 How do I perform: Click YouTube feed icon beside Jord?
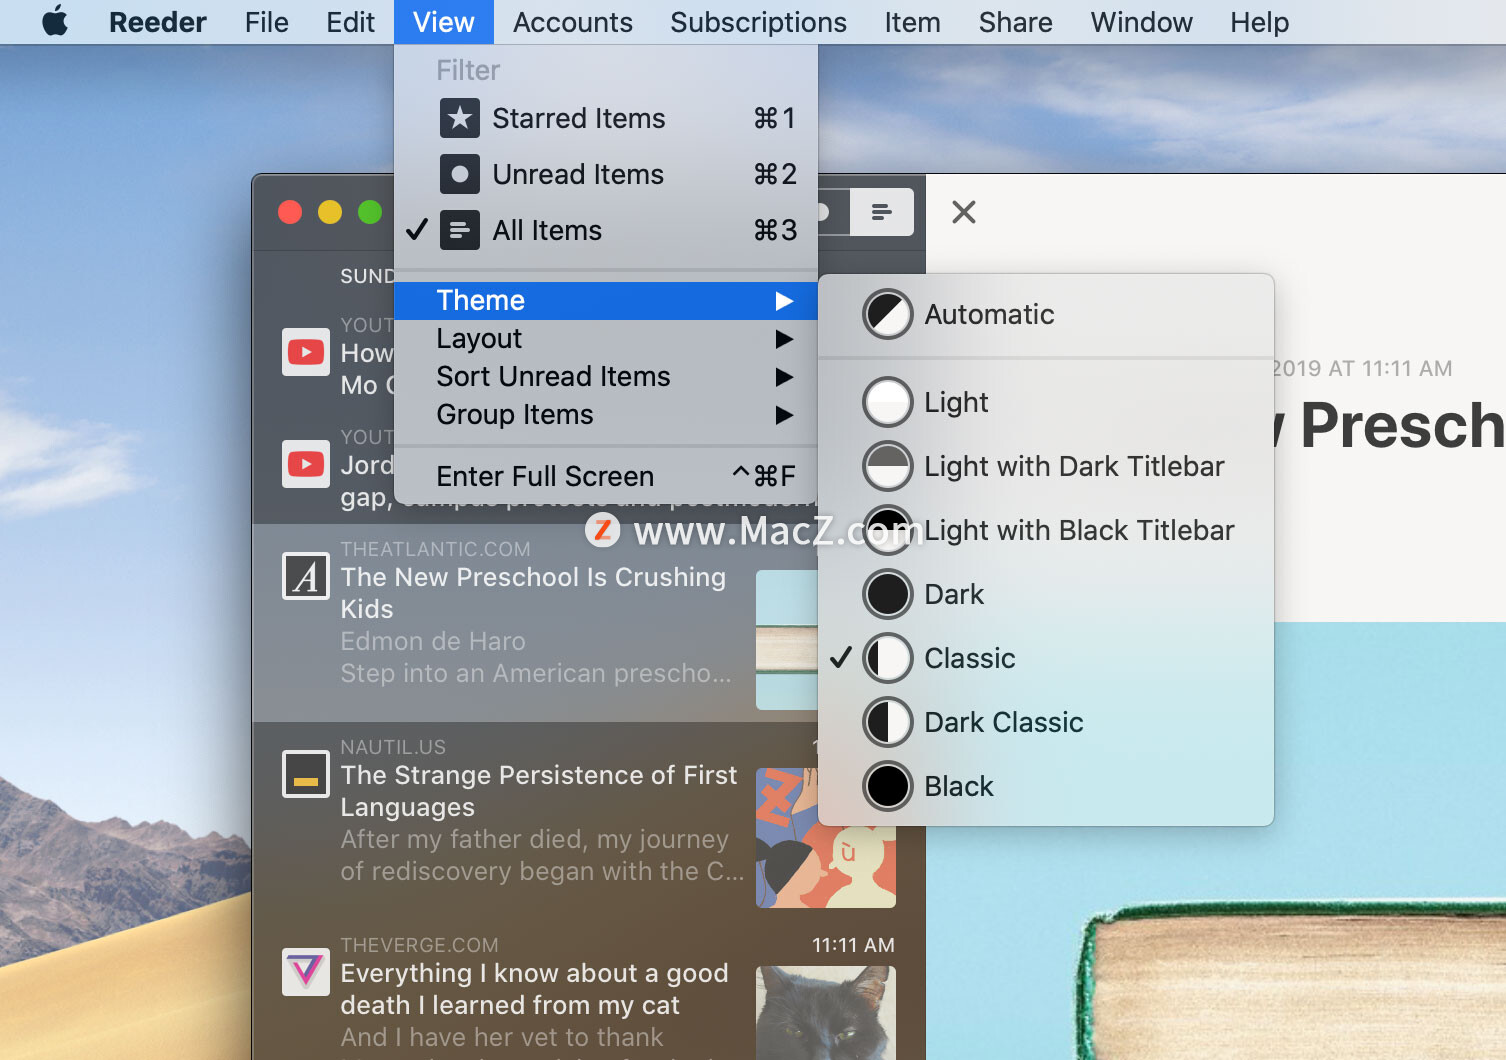[x=306, y=464]
